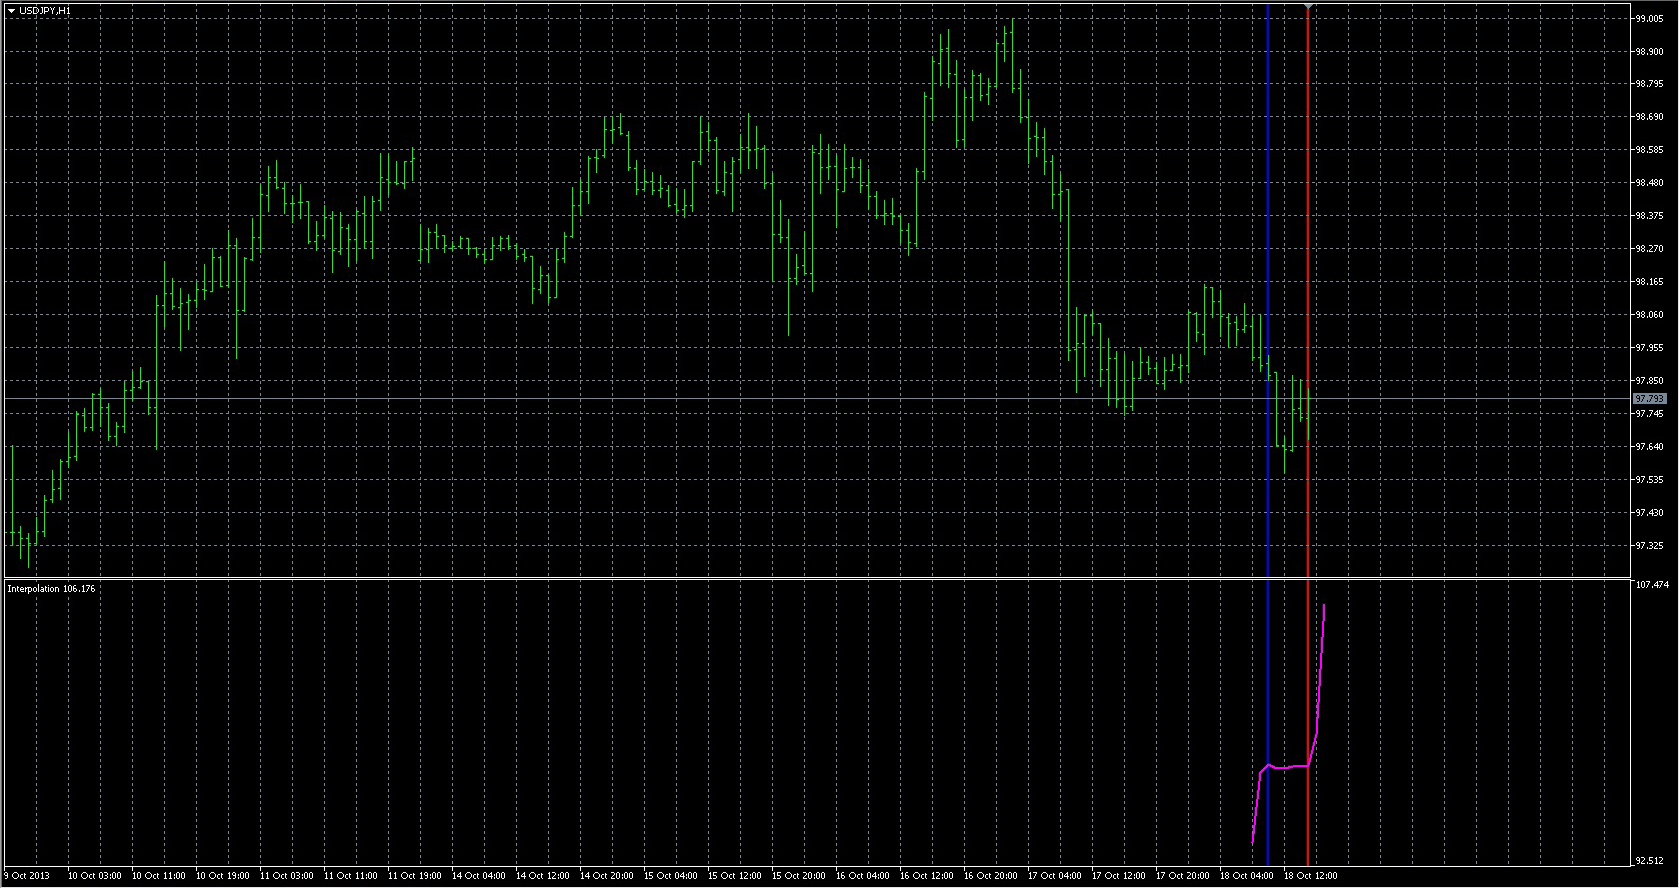The width and height of the screenshot is (1680, 888).
Task: Click the Interpolation 106.176 indicator label
Action: [x=51, y=589]
